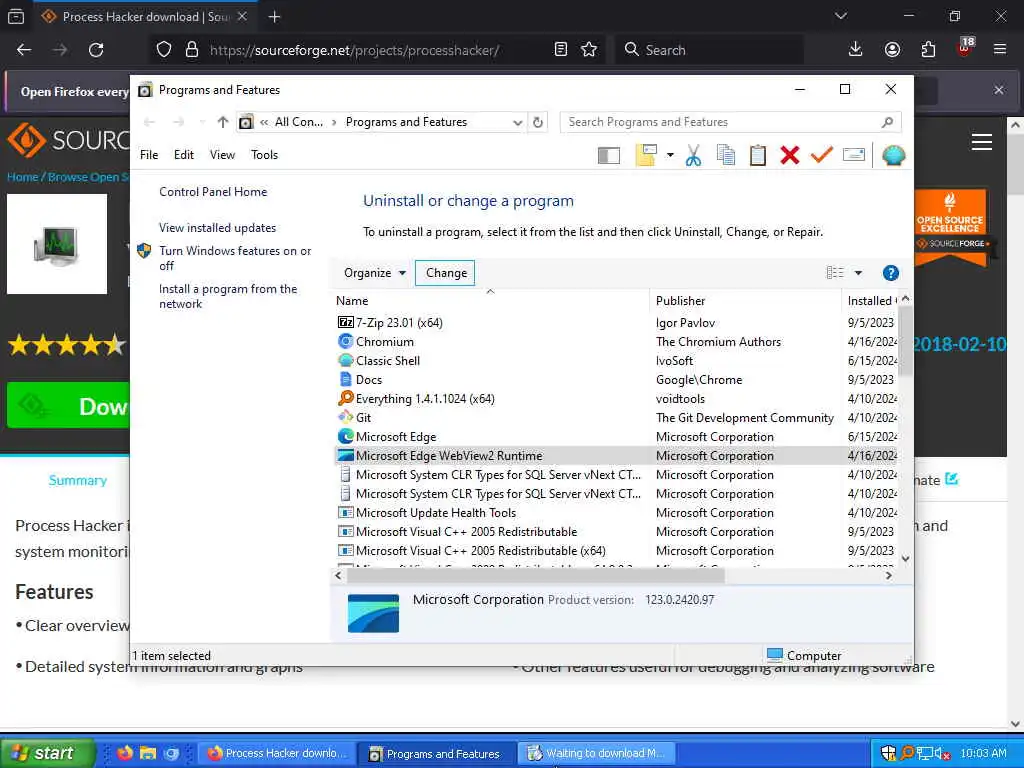
Task: Select the Chromium program row
Action: (615, 342)
